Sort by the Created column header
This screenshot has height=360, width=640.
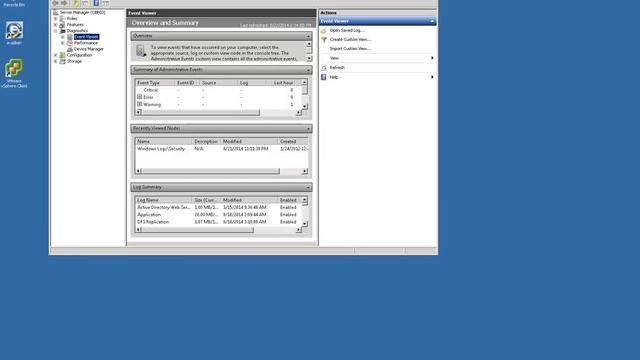tap(293, 142)
